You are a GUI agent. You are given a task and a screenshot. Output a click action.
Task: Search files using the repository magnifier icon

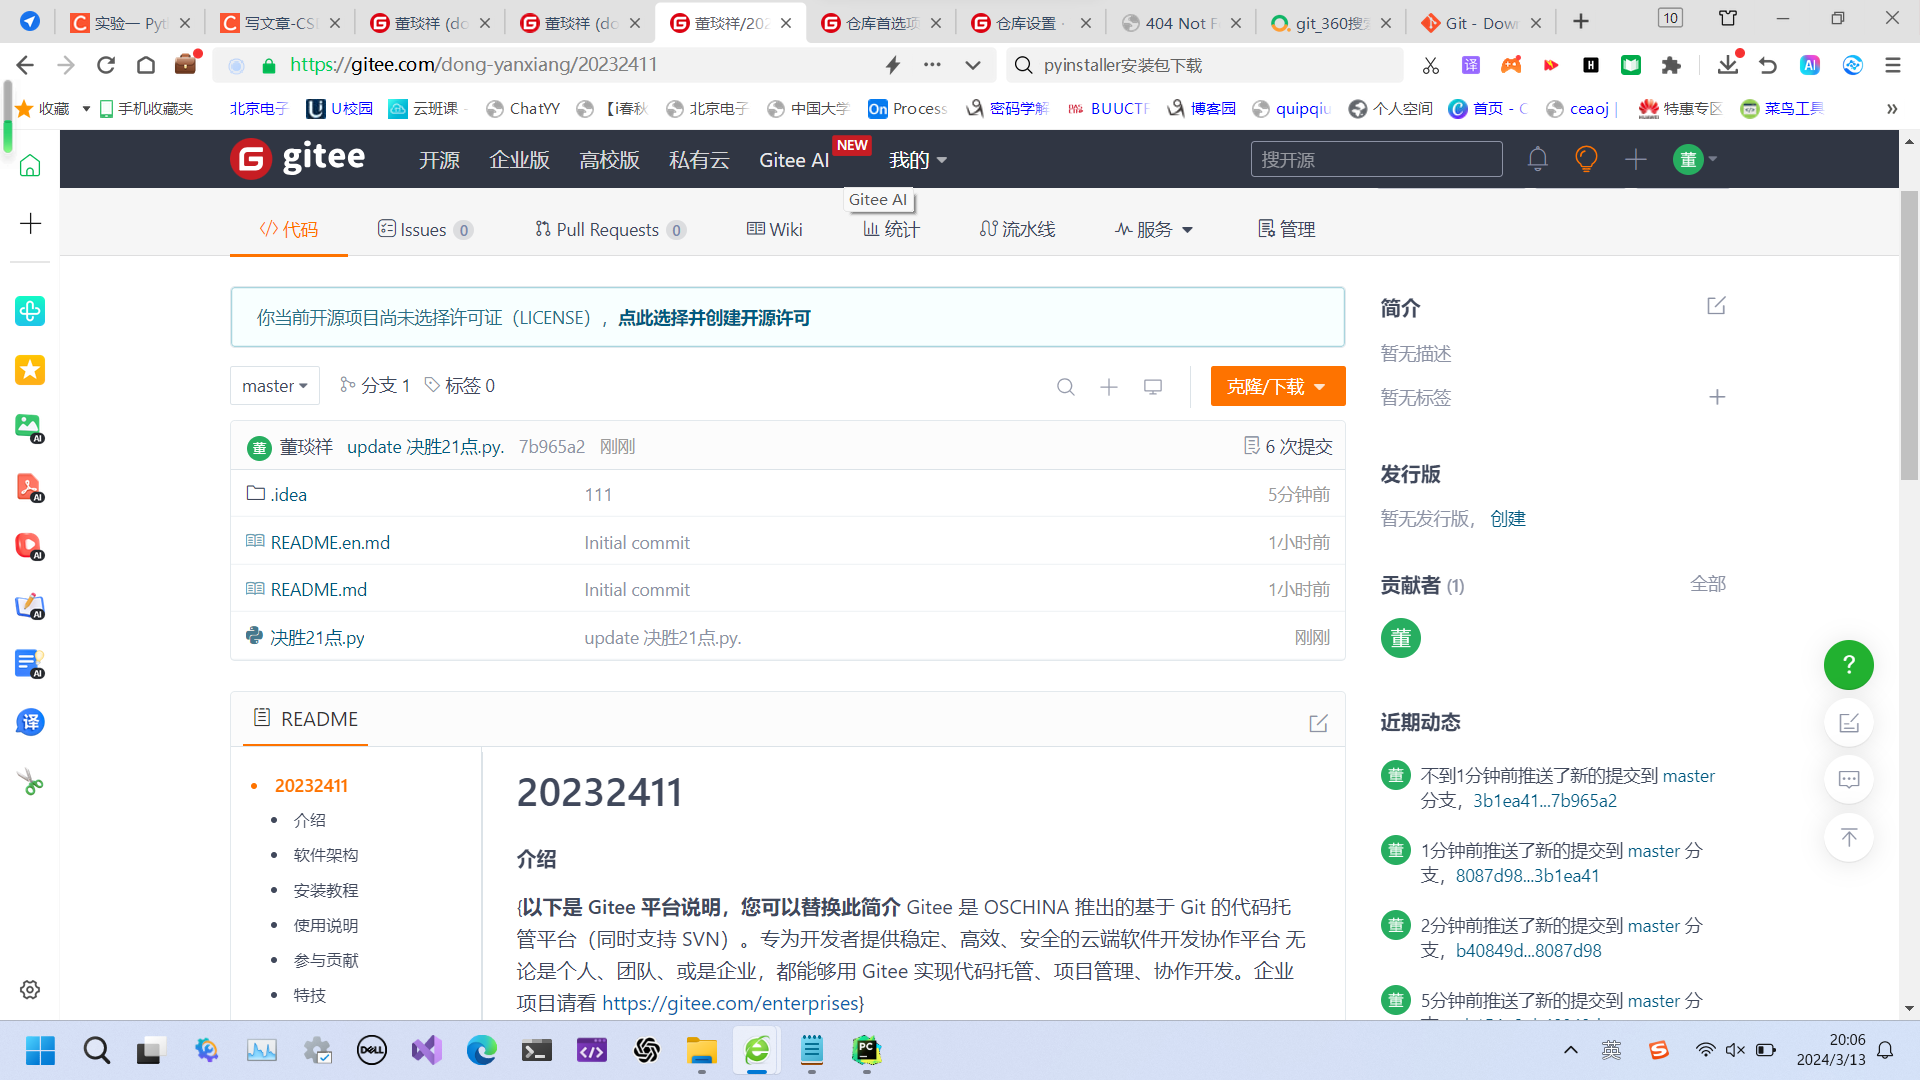click(x=1066, y=387)
